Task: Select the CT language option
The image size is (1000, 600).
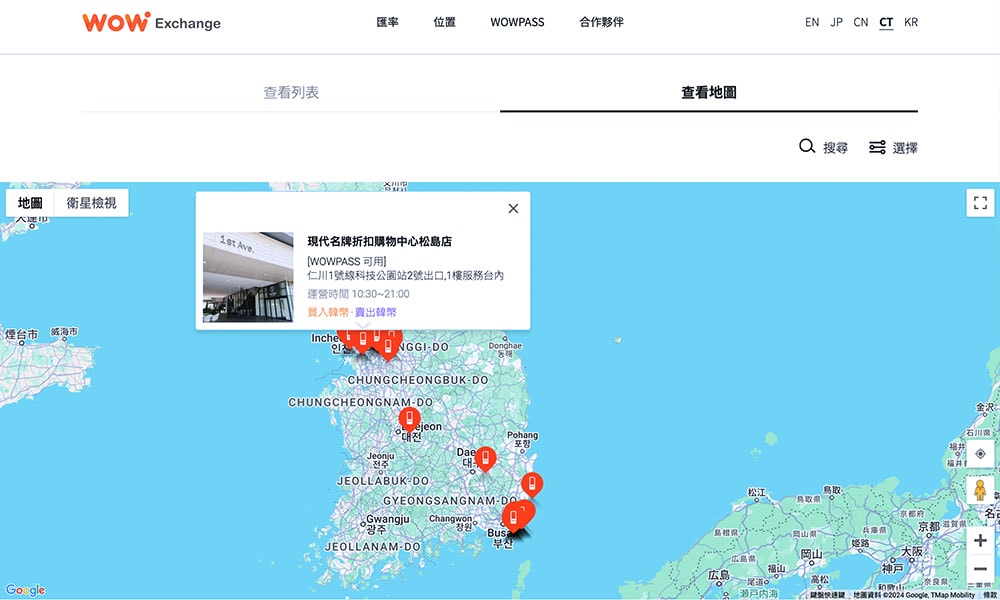Action: tap(886, 22)
